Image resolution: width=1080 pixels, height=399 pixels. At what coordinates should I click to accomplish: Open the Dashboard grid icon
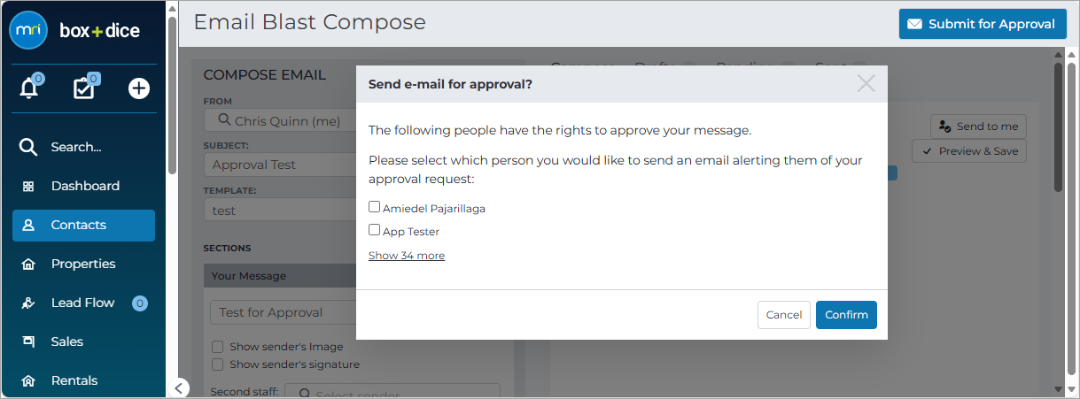click(x=28, y=186)
